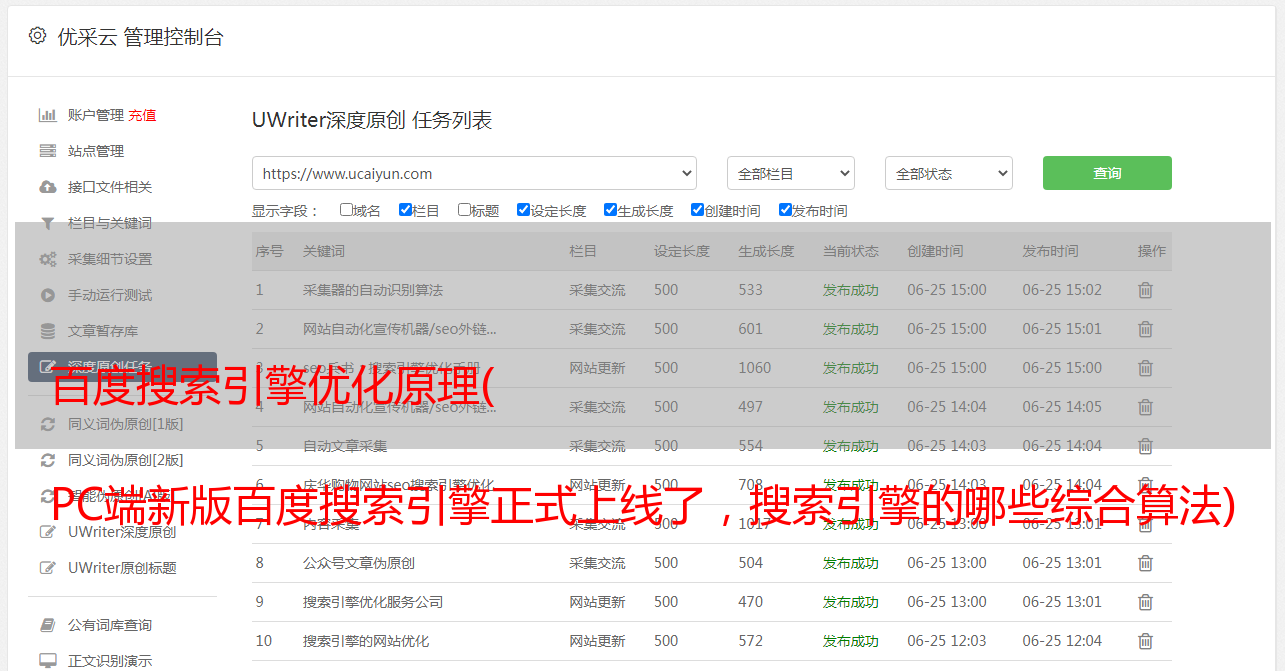Uncheck the 创建时间 checkbox
The height and width of the screenshot is (671, 1285).
(697, 210)
